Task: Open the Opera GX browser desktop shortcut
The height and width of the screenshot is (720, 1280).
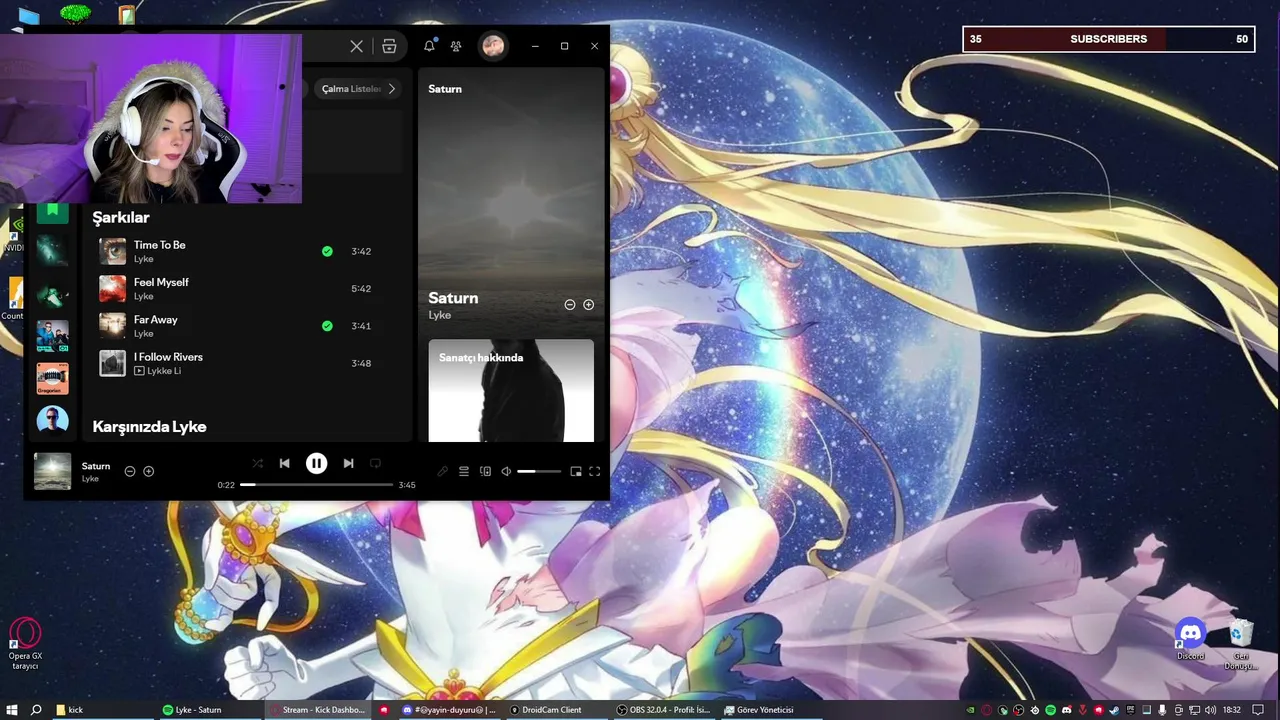Action: (x=25, y=644)
